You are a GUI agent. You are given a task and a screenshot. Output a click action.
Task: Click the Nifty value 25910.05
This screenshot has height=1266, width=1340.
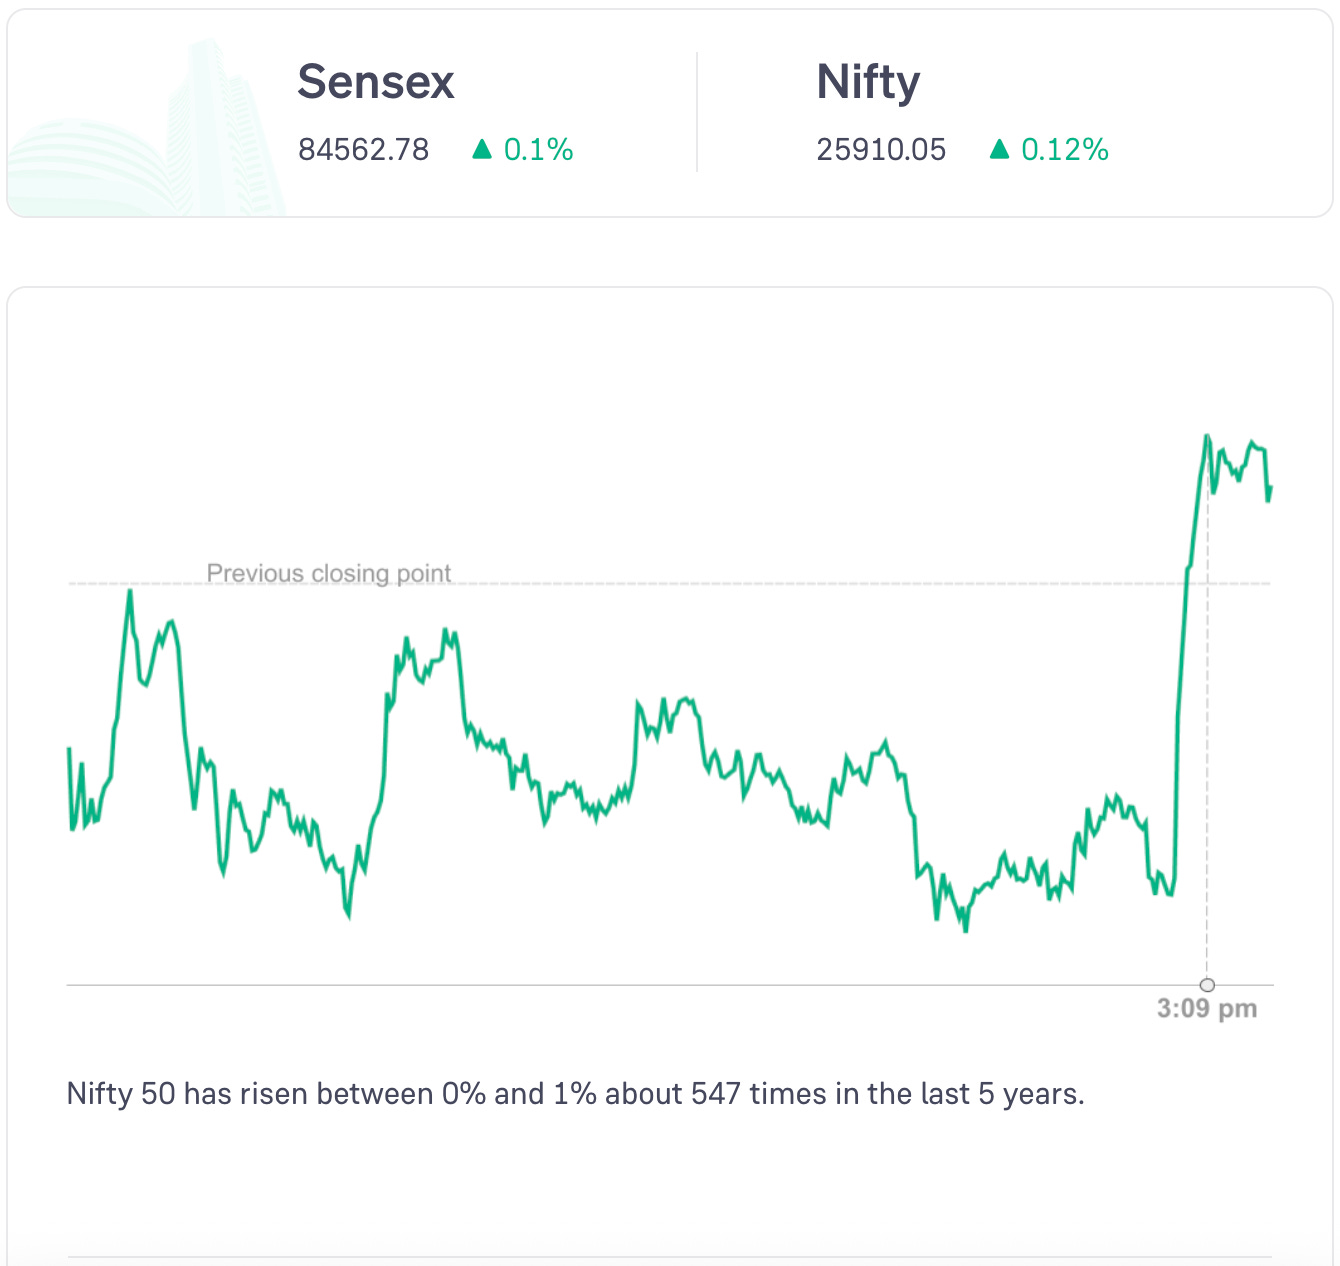881,150
